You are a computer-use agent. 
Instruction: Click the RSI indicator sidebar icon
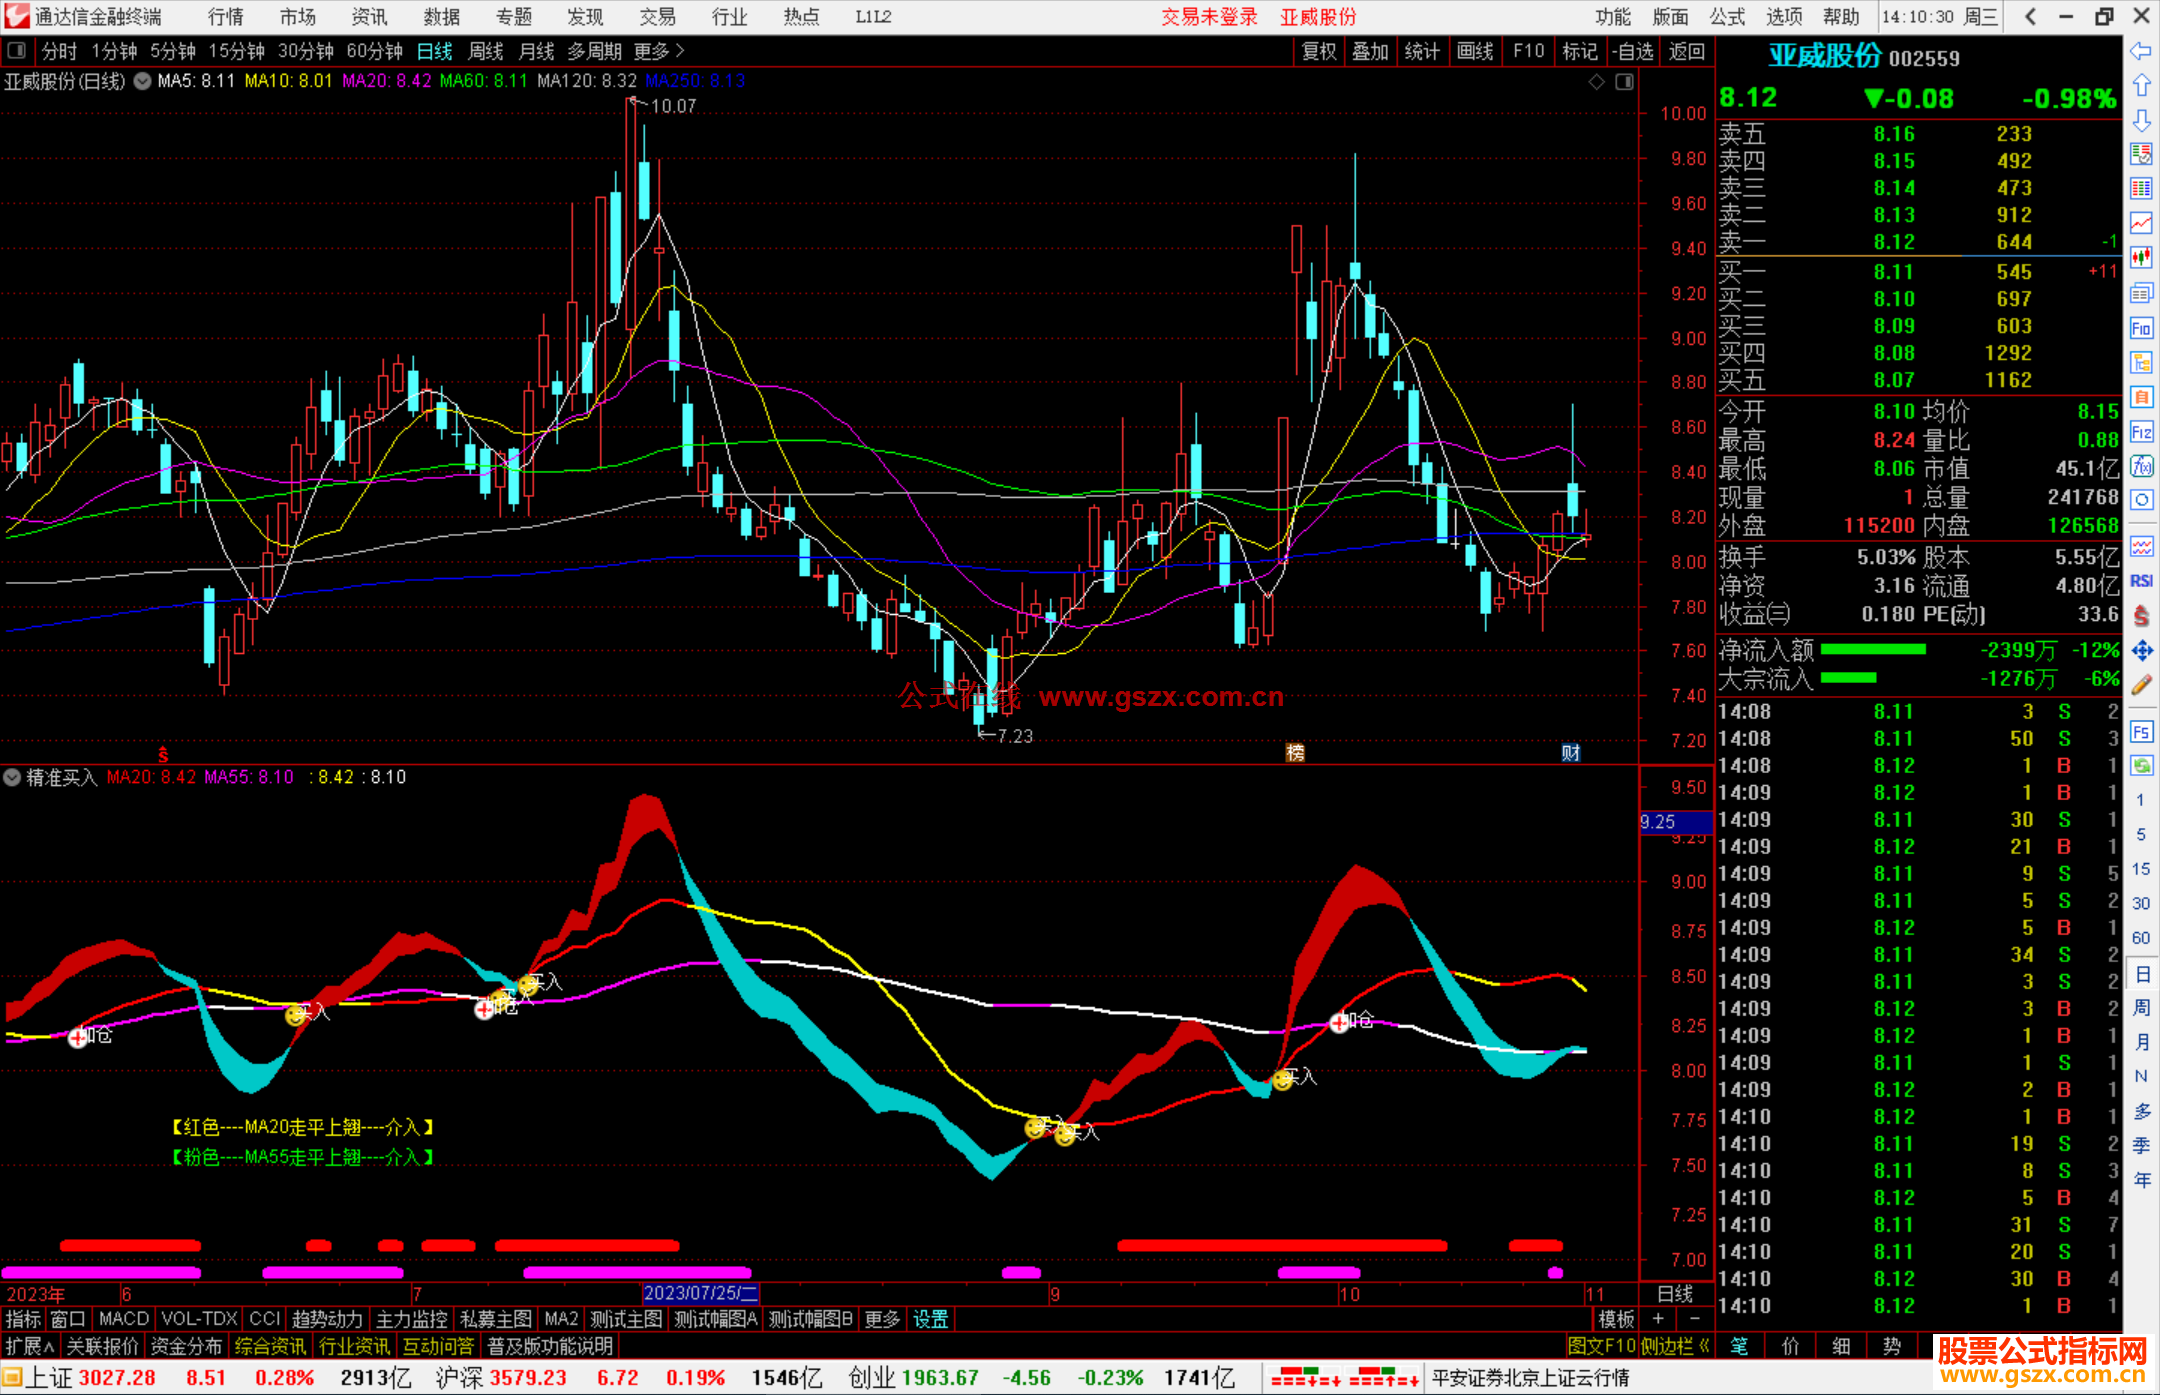coord(2141,581)
